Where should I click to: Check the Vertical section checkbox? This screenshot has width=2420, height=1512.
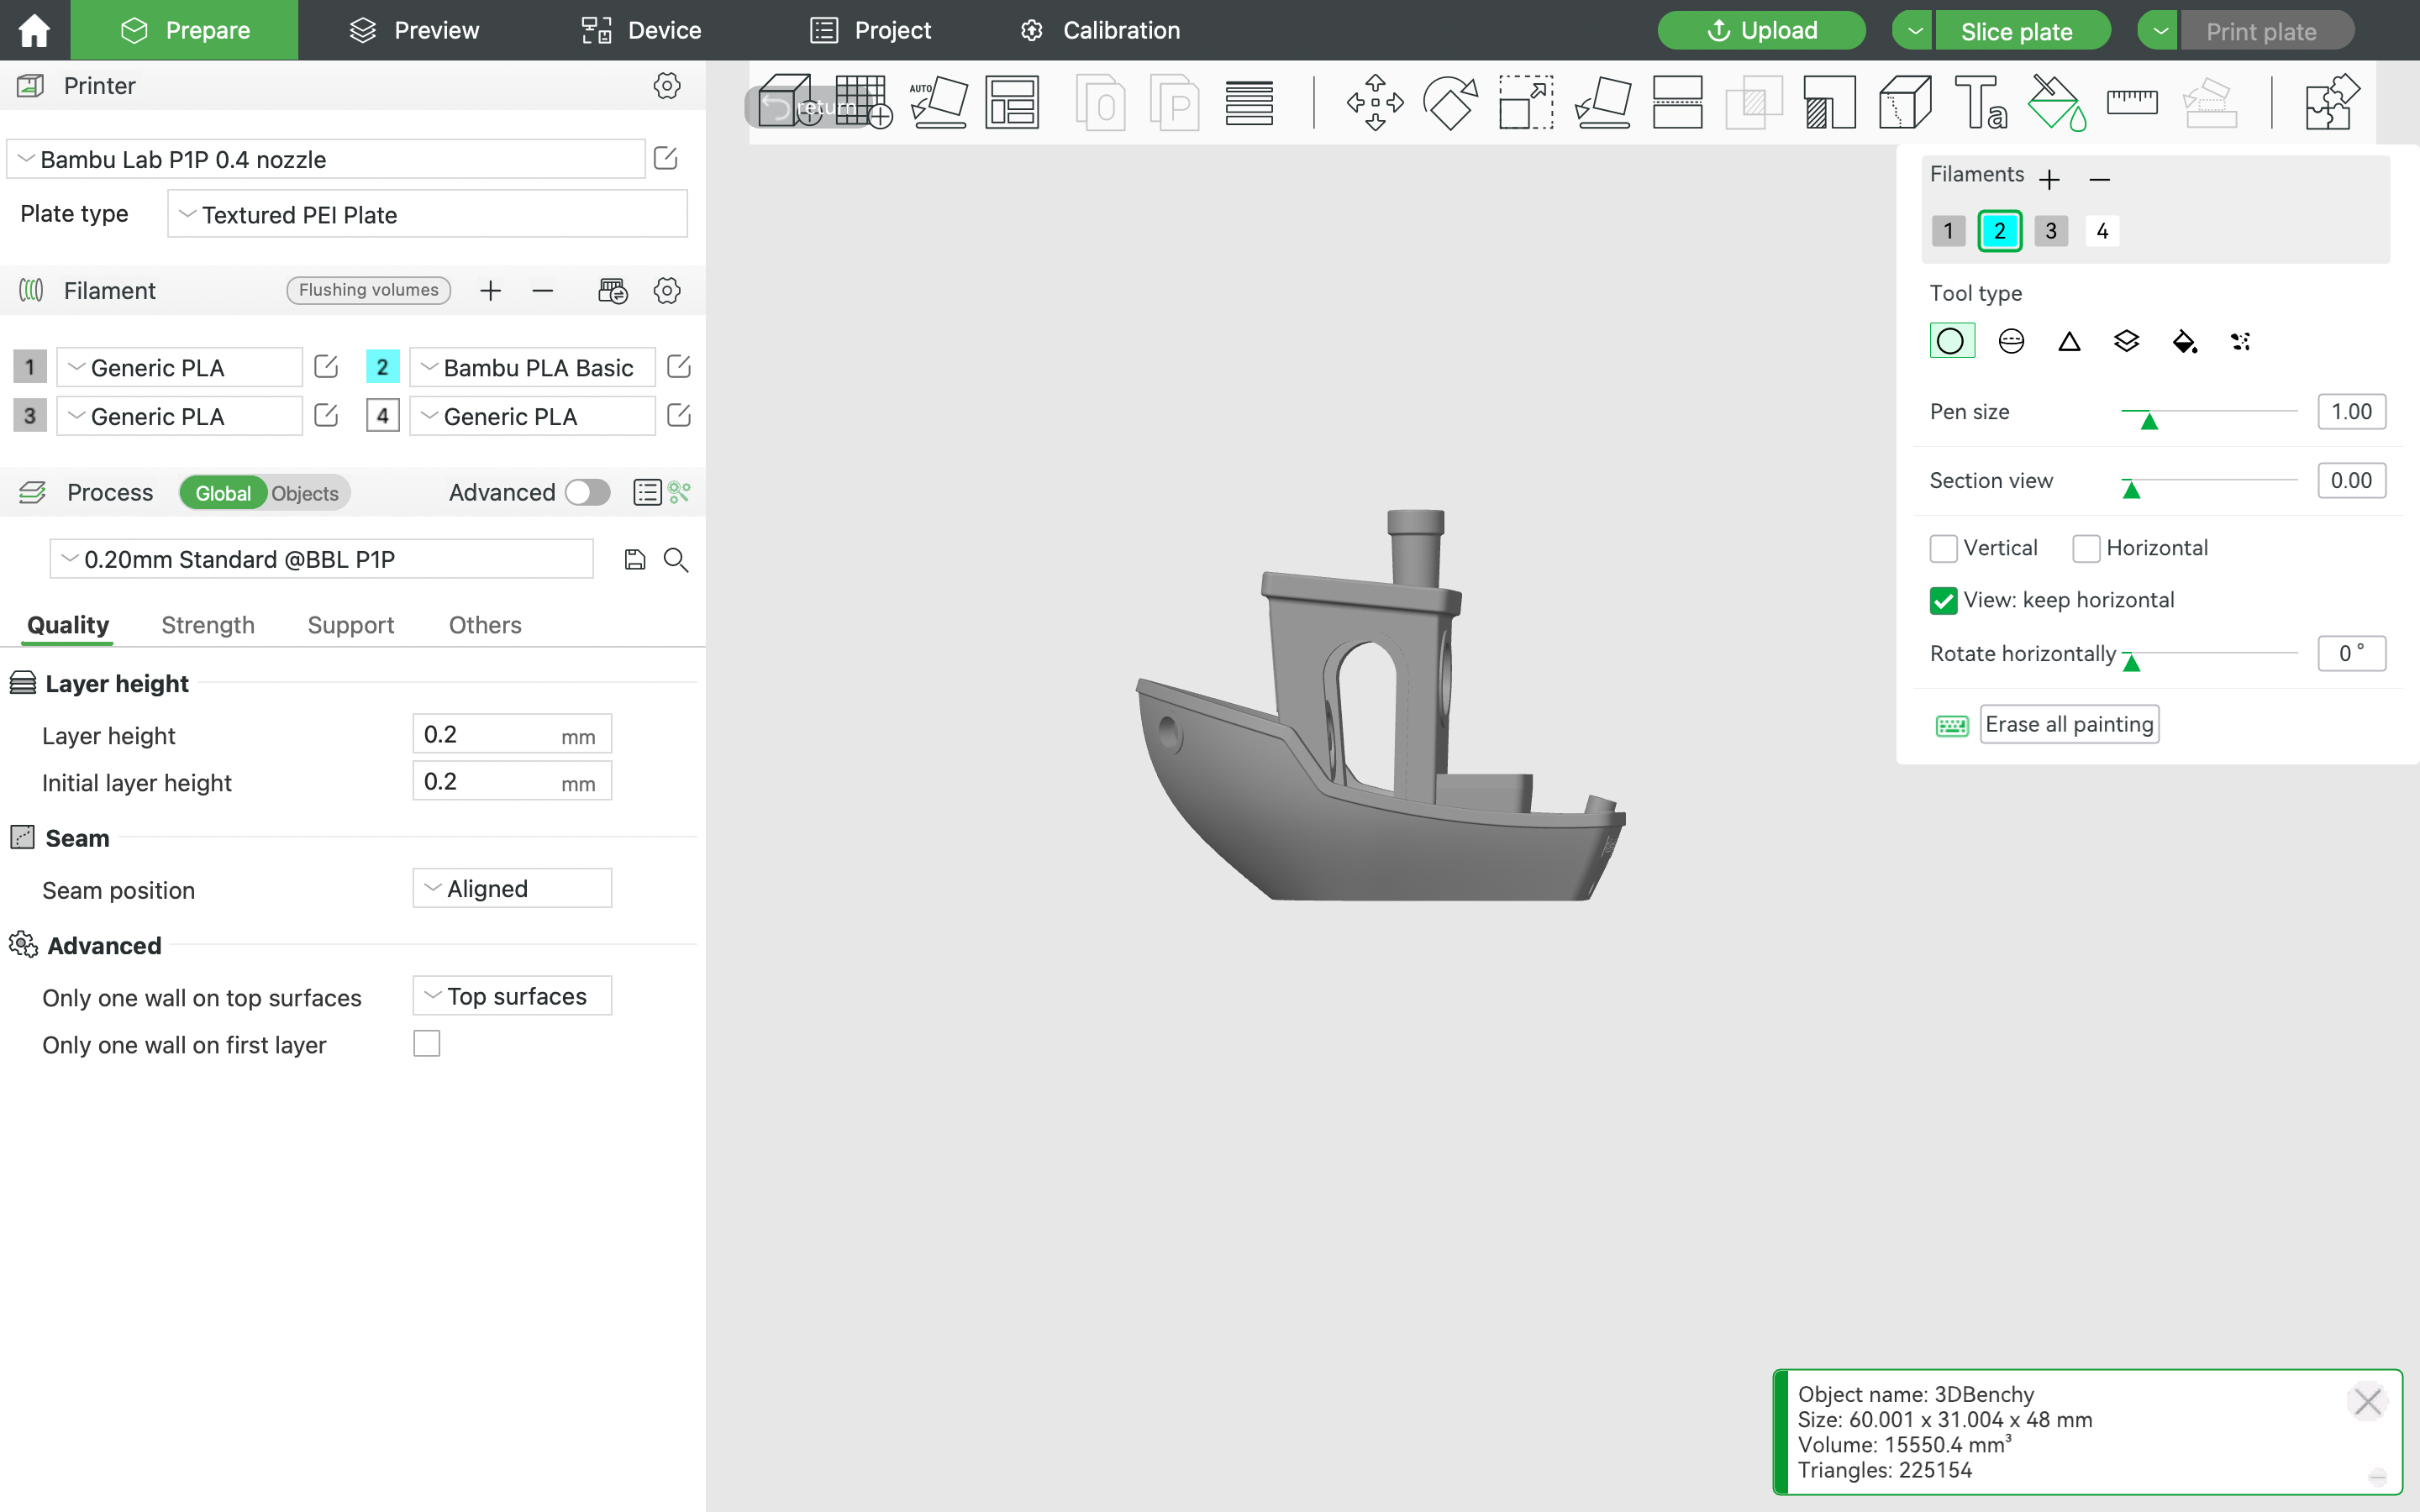[1943, 548]
